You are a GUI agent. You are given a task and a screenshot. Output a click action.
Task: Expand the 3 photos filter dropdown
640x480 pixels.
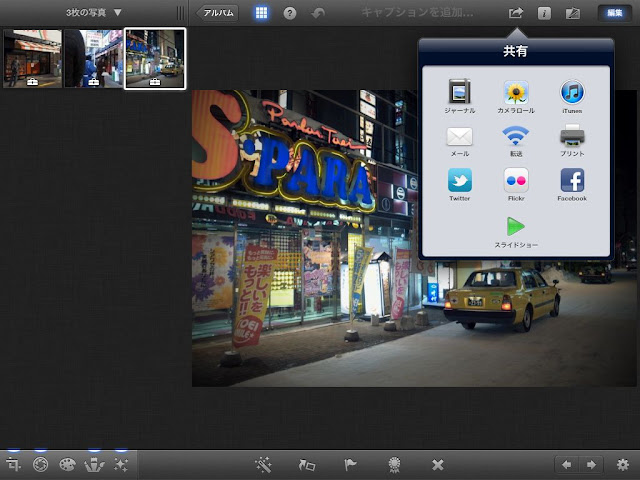[x=94, y=13]
